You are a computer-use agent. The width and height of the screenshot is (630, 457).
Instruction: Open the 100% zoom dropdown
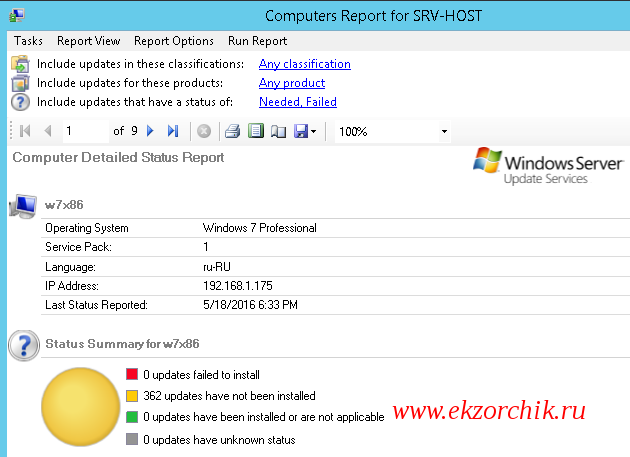(444, 131)
